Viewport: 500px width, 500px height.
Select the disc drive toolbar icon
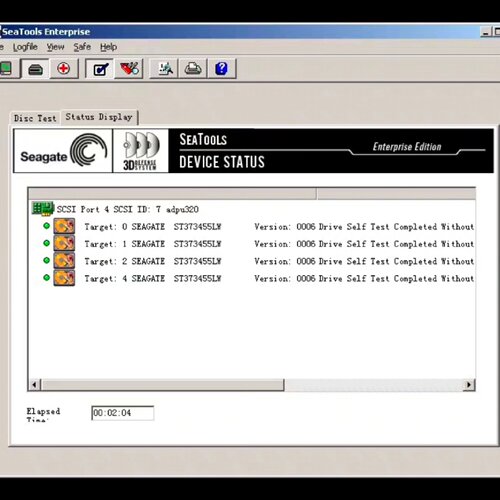pyautogui.click(x=36, y=69)
